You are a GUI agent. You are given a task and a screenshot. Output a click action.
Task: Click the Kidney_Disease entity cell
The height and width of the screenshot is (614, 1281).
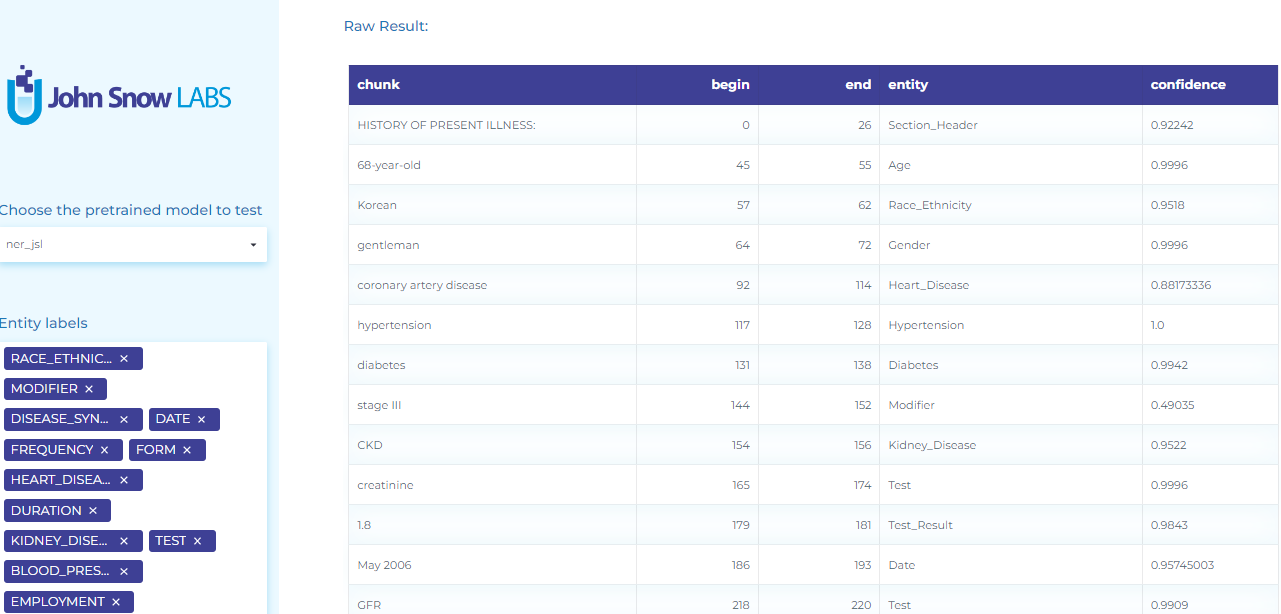[1011, 445]
